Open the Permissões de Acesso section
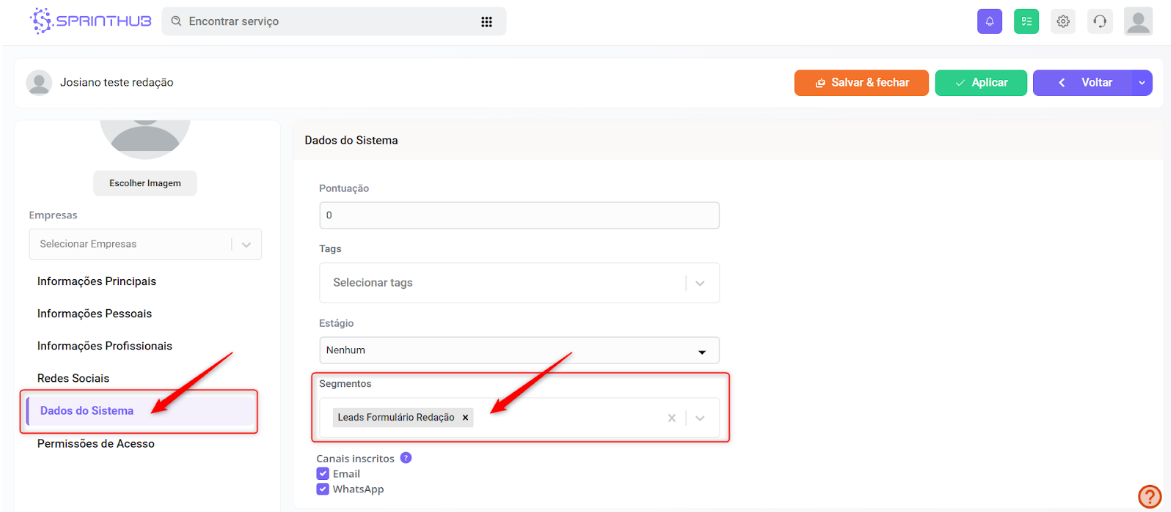Viewport: 1171px width, 512px height. 96,443
